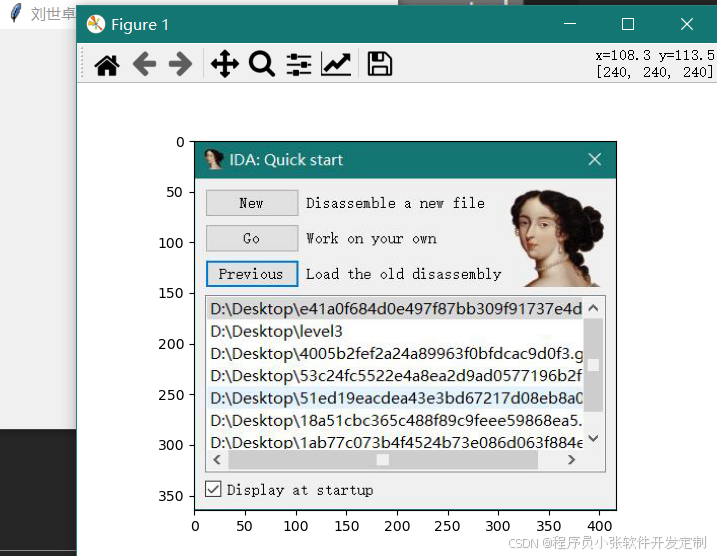Viewport: 717px width, 556px height.
Task: Go back to the previous view
Action: pos(144,64)
